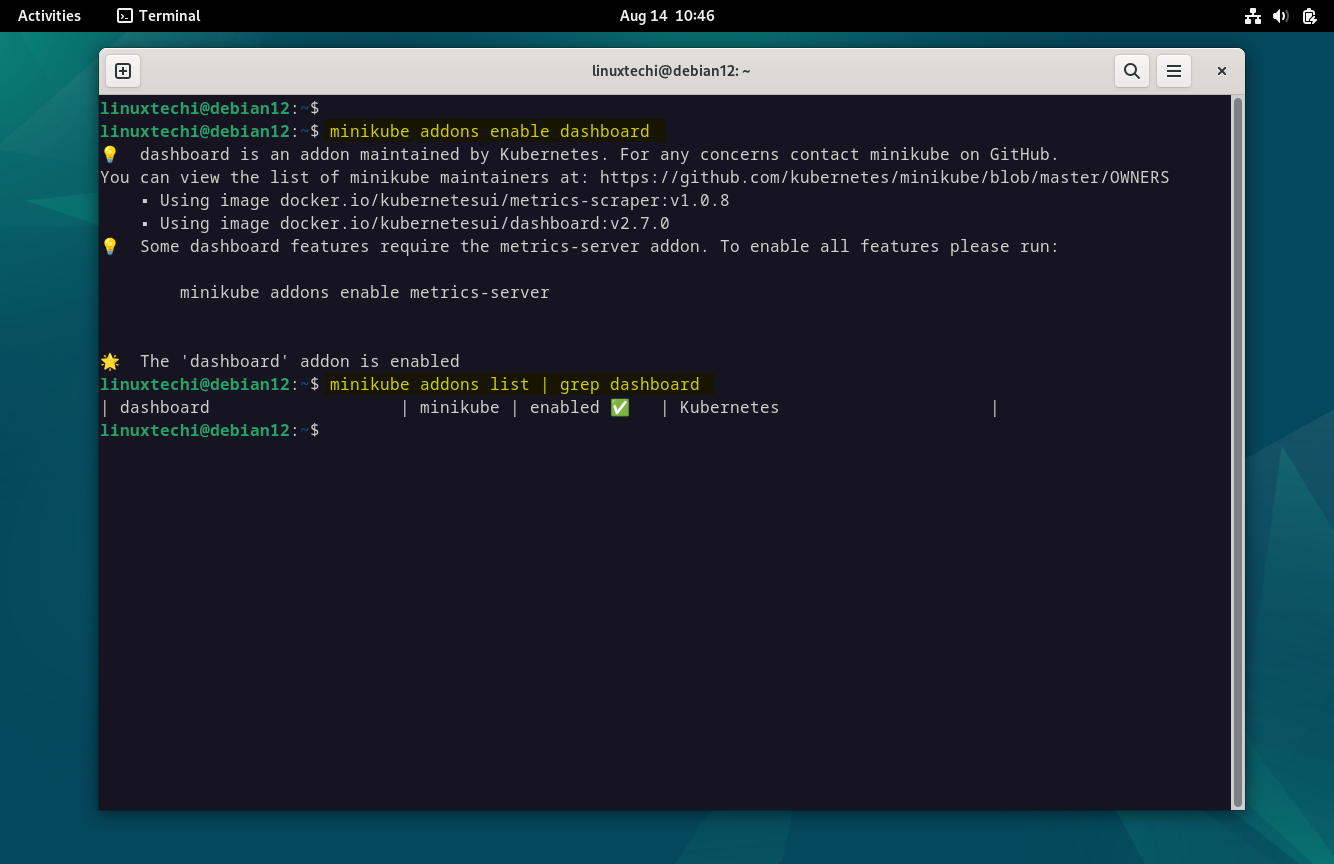Open the clock showing Aug 14 10:46

point(667,16)
